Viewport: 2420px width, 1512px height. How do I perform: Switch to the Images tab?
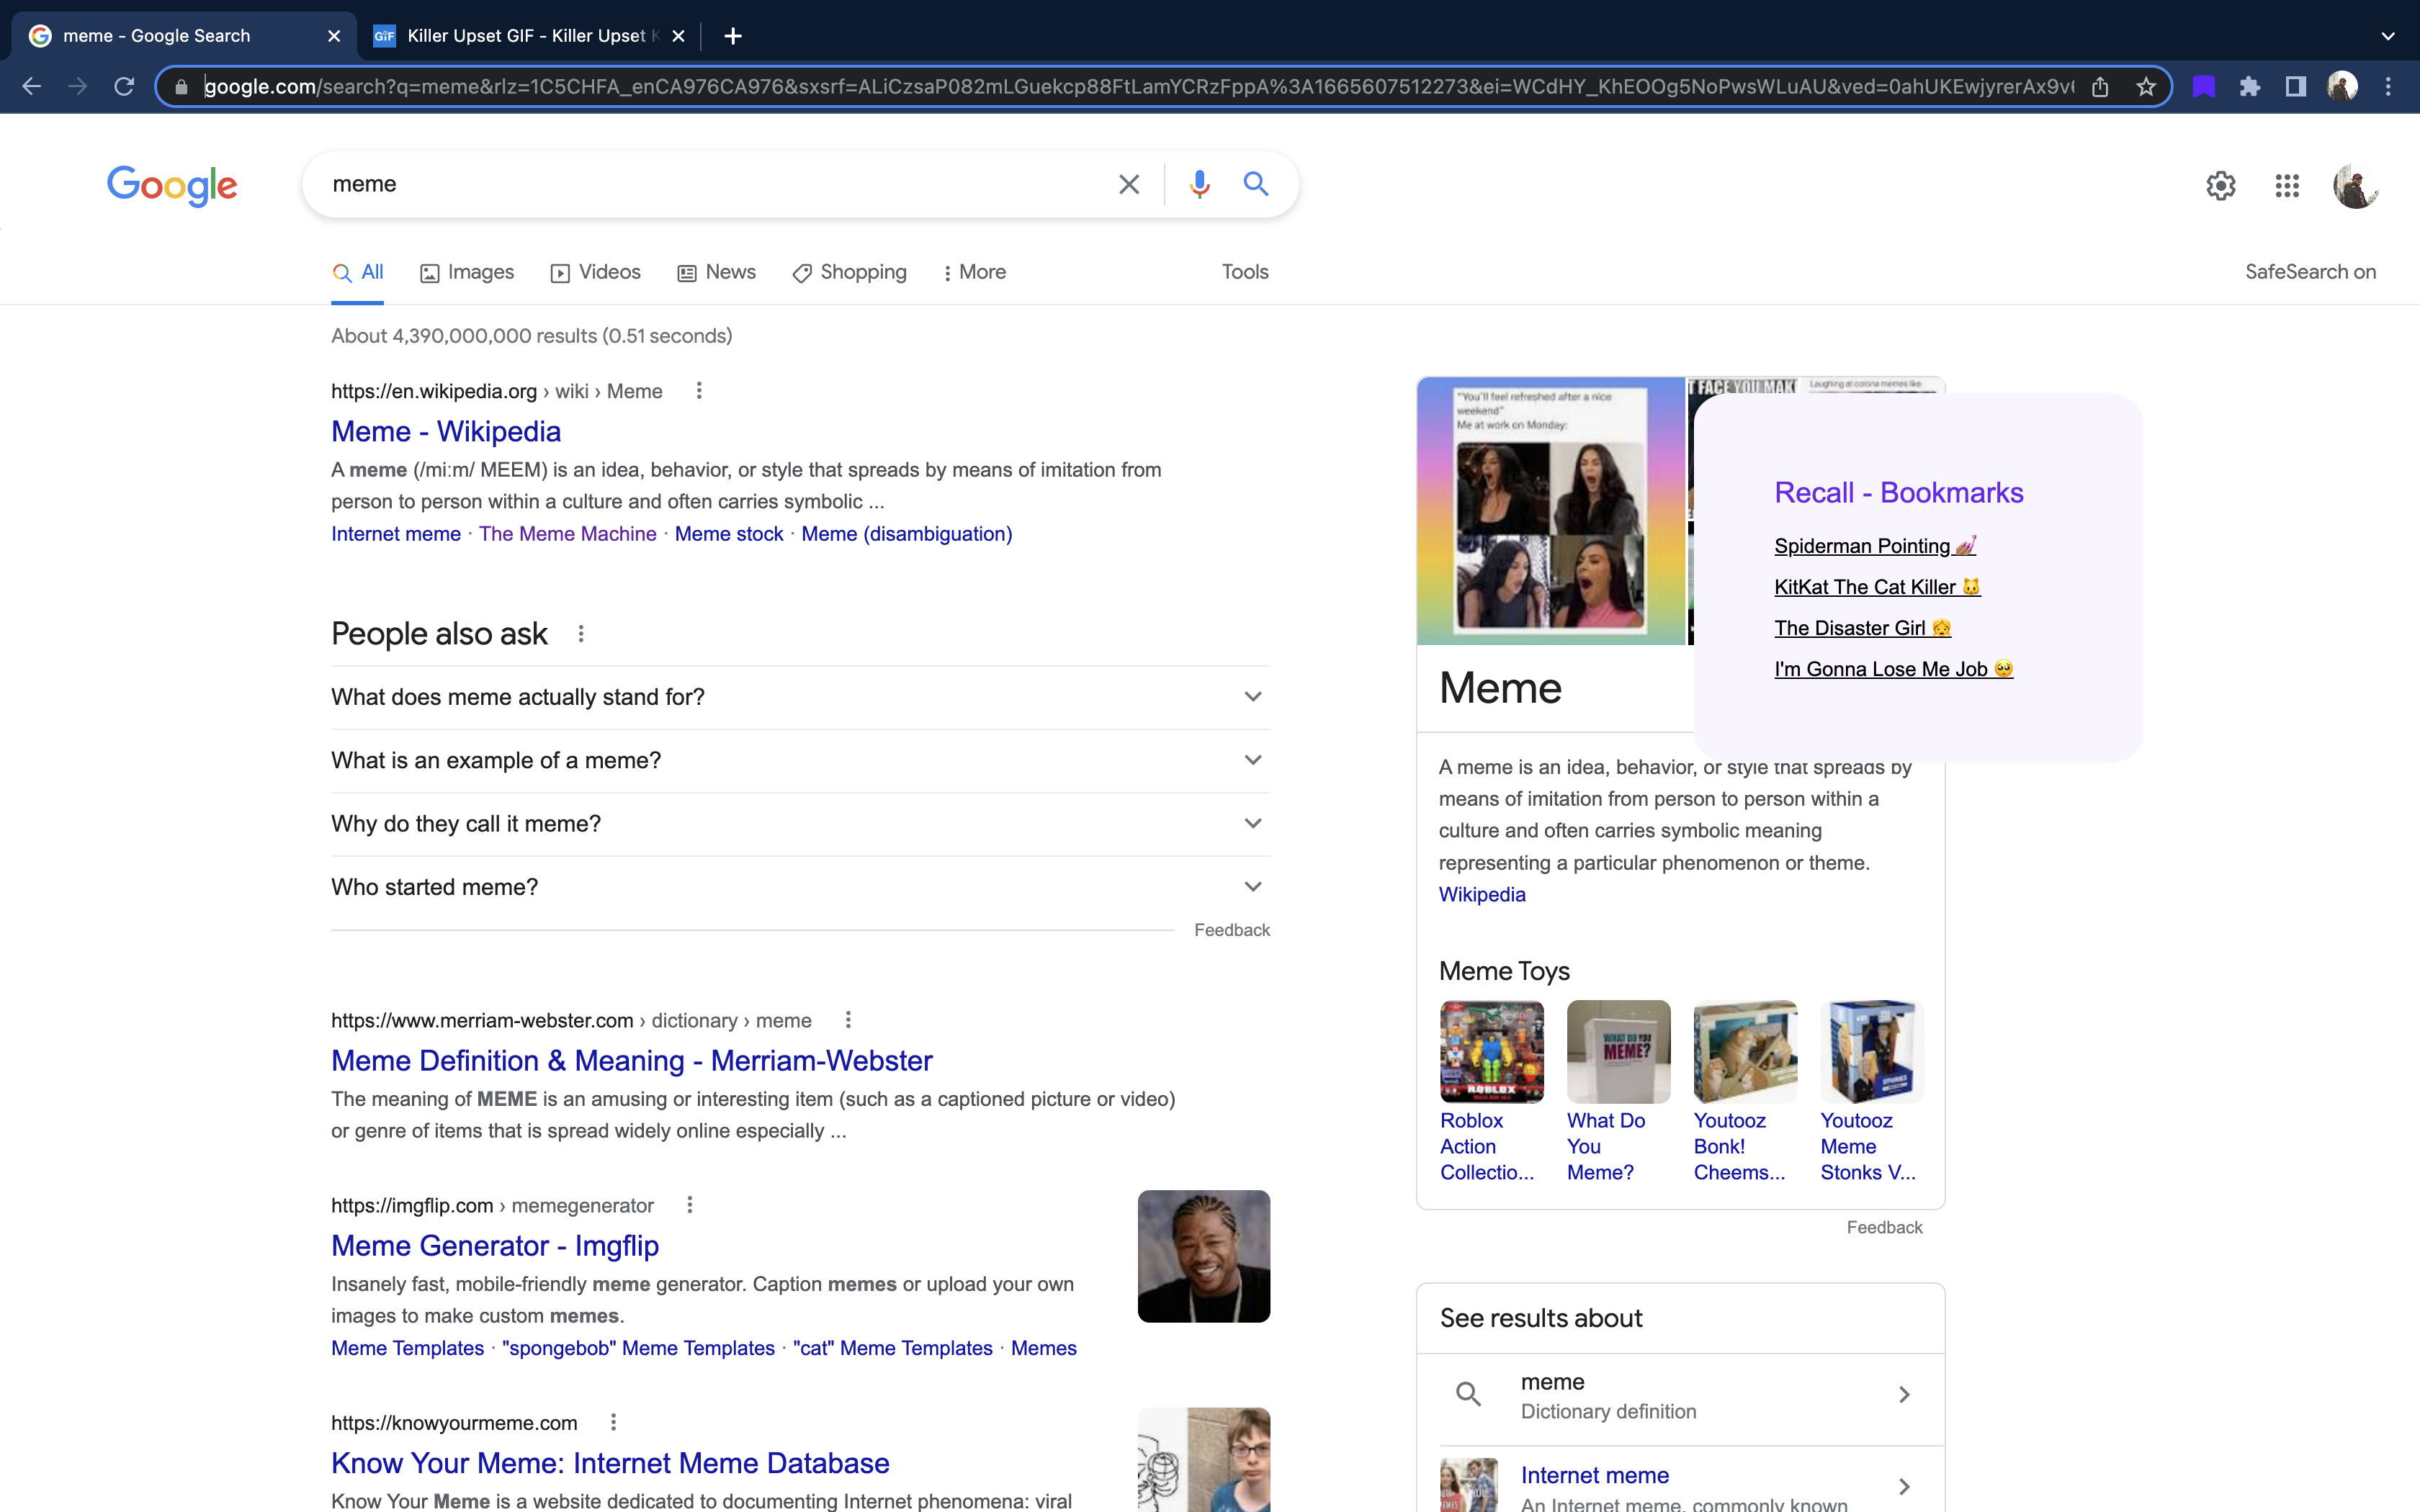point(467,272)
